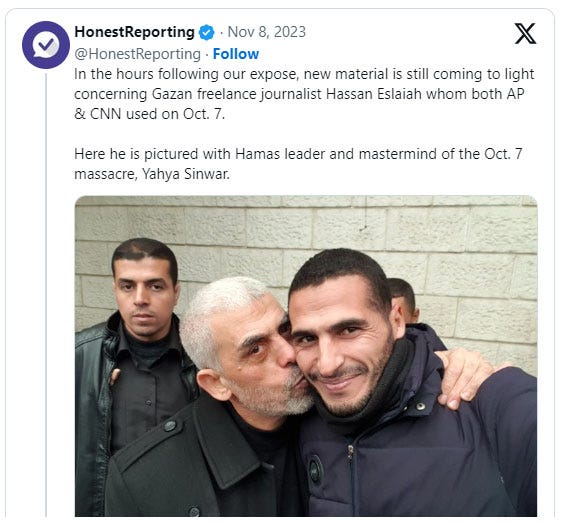This screenshot has height=523, width=561.
Task: Follow the HonestReporting account
Action: [x=236, y=54]
